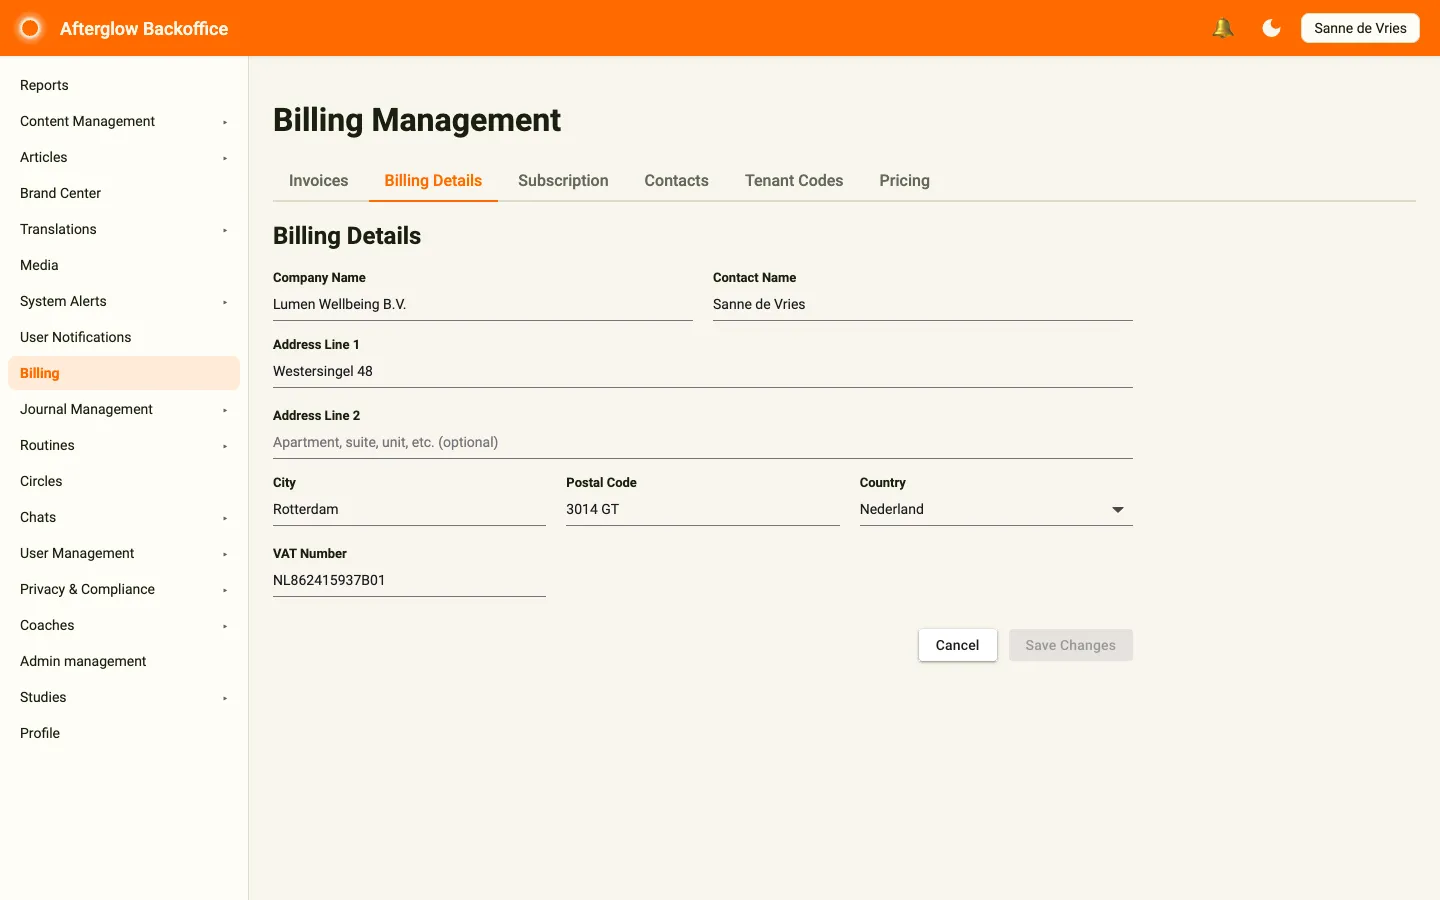Image resolution: width=1440 pixels, height=900 pixels.
Task: Expand the Translations submenu arrow
Action: point(225,230)
